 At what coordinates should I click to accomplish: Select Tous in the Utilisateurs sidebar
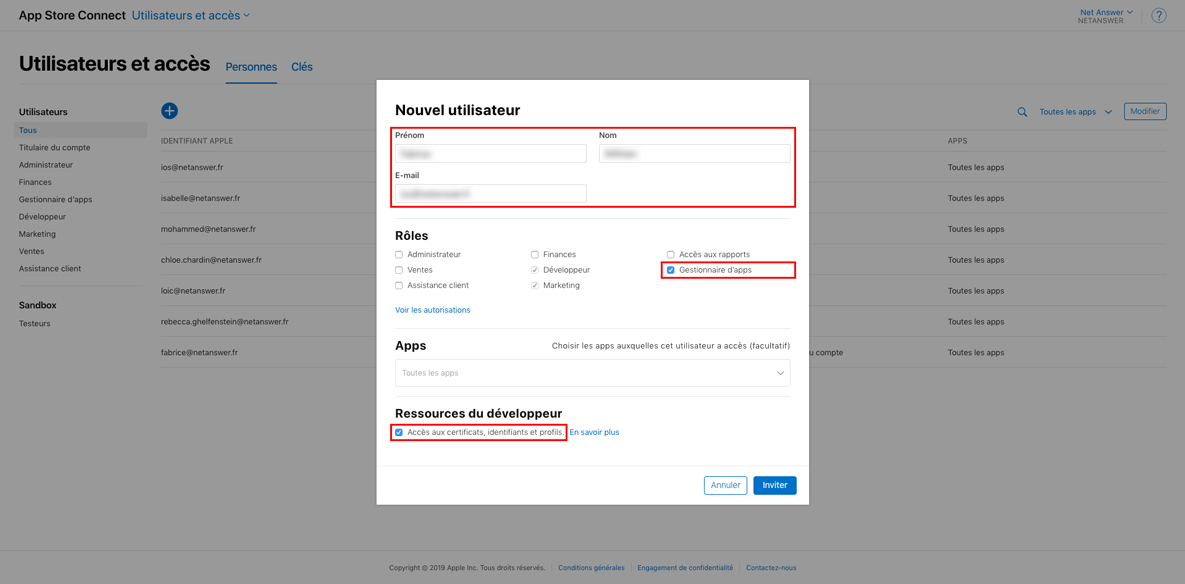(x=82, y=130)
